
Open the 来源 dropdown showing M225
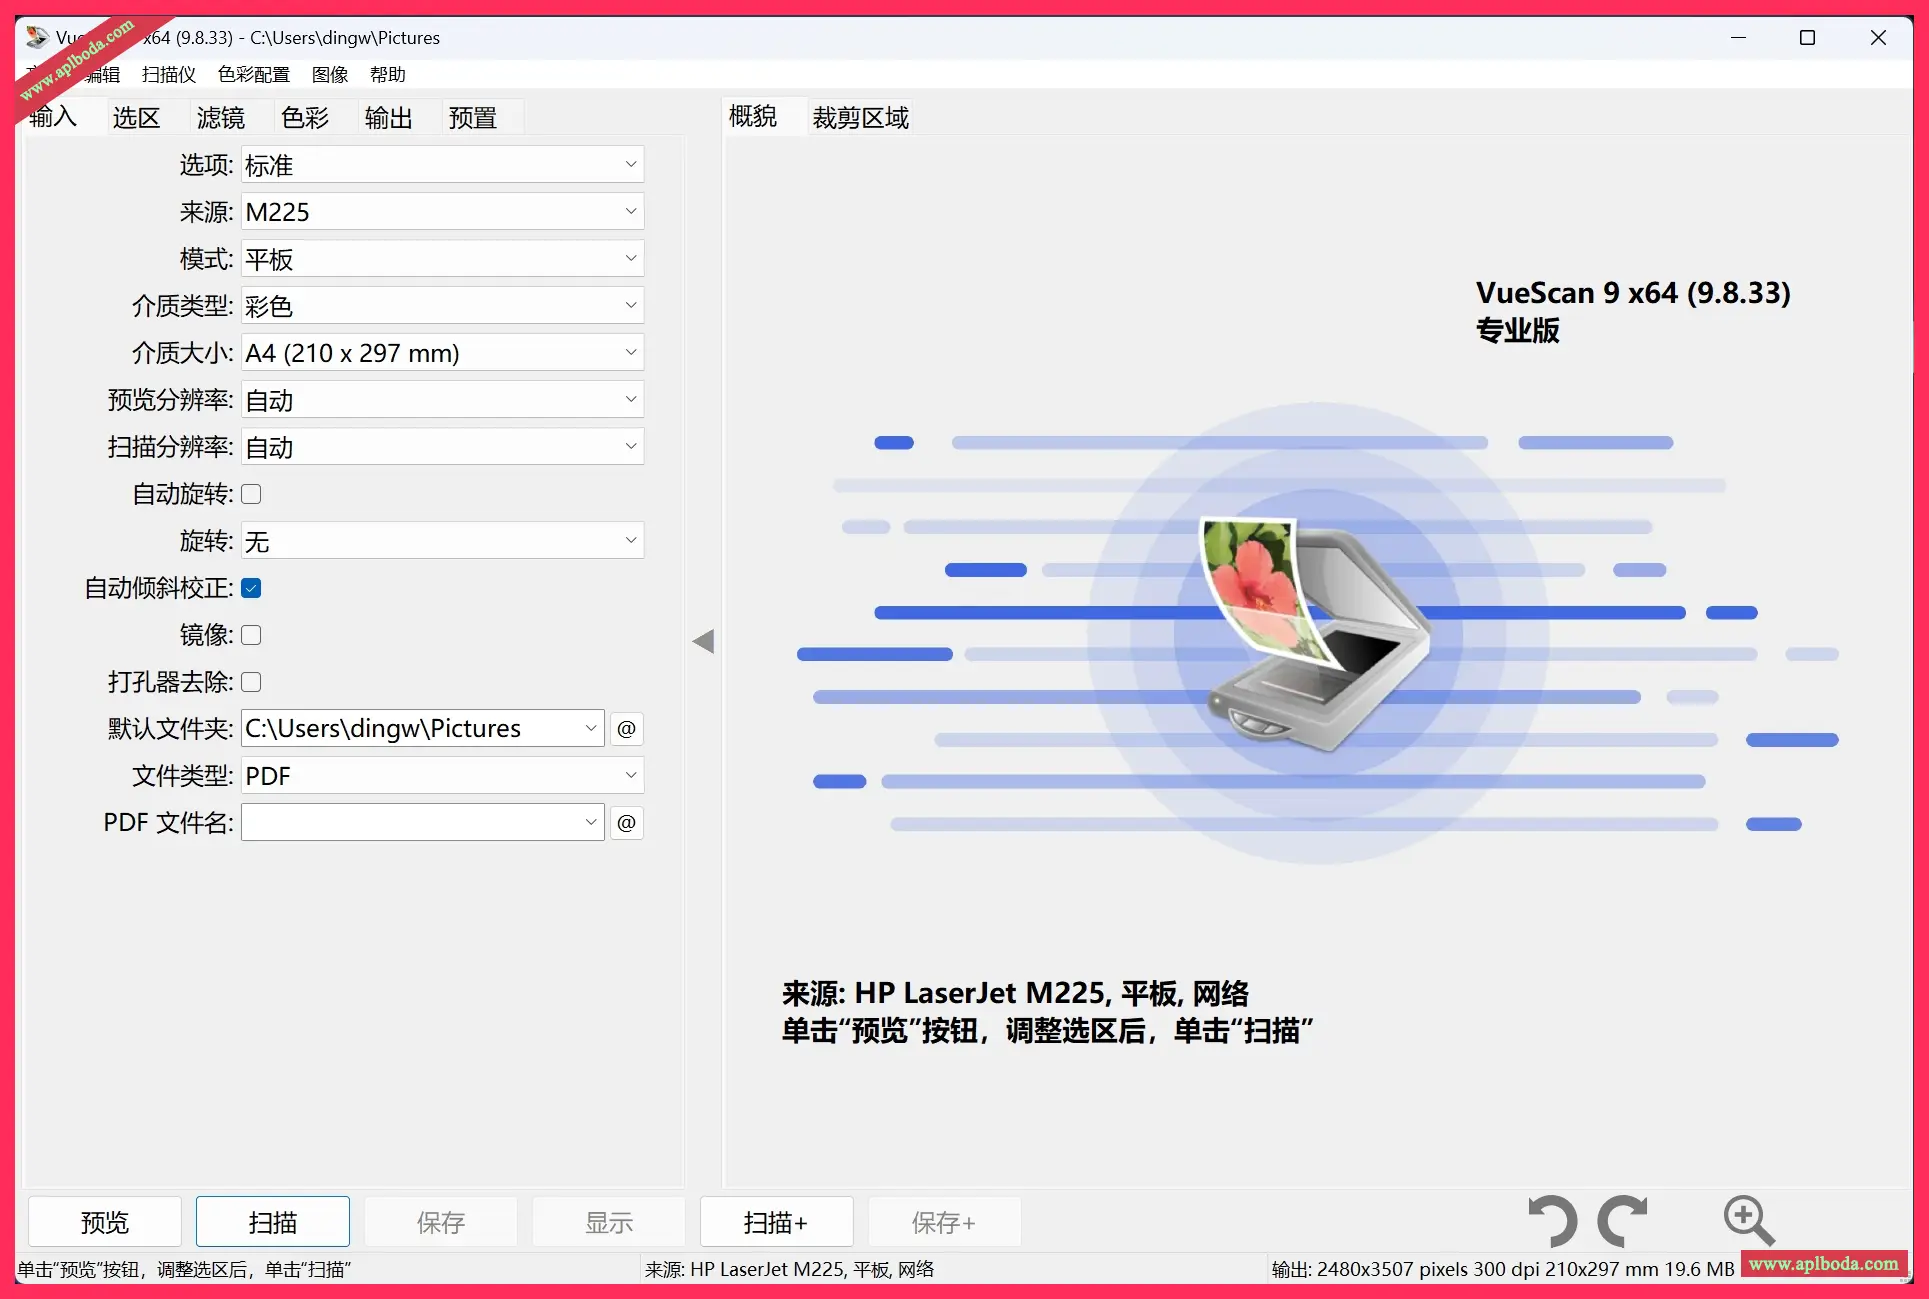click(x=442, y=212)
